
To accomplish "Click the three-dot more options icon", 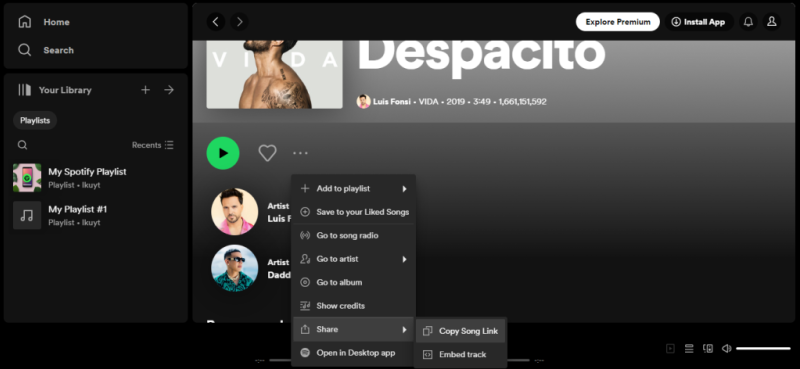I will point(301,153).
